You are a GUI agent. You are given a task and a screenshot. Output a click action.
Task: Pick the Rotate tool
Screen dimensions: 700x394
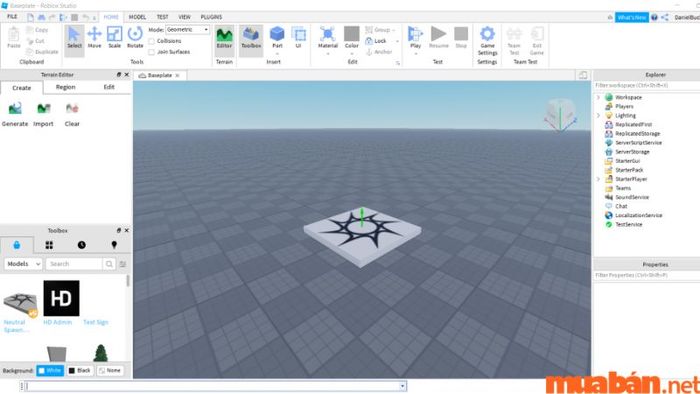[135, 38]
